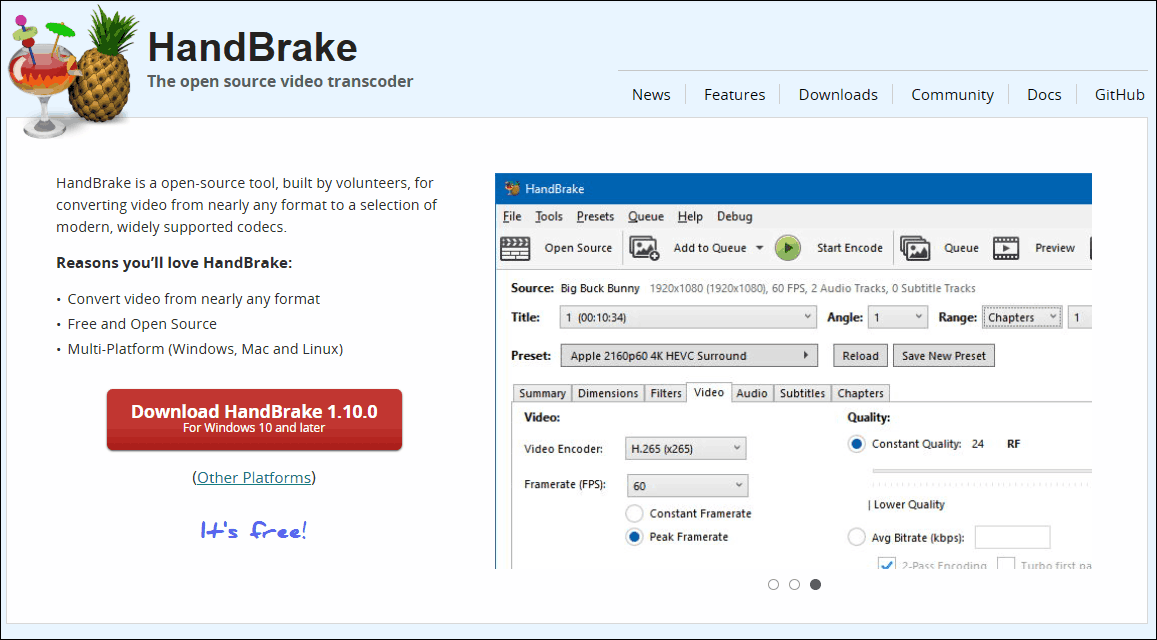Switch to the Audio tab
This screenshot has height=640, width=1157.
coord(752,393)
